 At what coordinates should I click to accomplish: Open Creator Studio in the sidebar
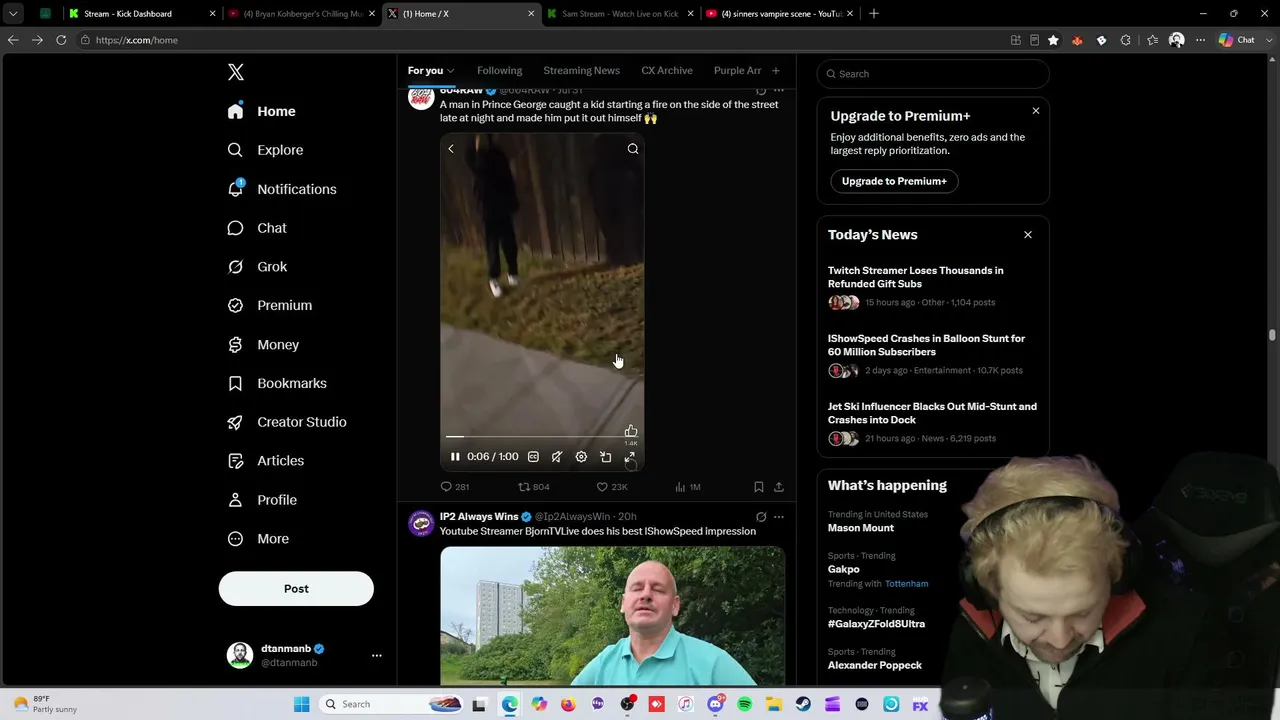[287, 422]
